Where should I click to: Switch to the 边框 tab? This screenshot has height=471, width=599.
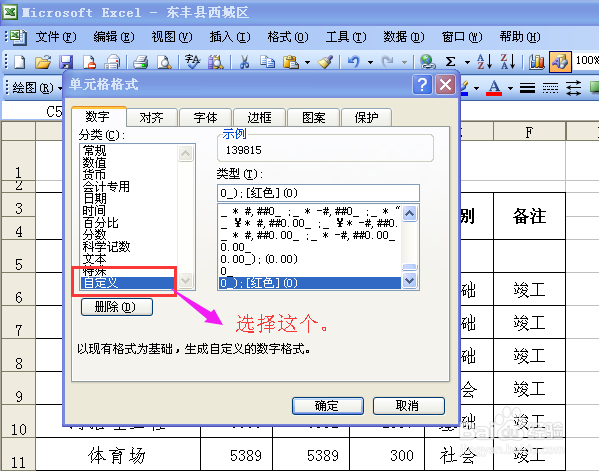(x=259, y=118)
